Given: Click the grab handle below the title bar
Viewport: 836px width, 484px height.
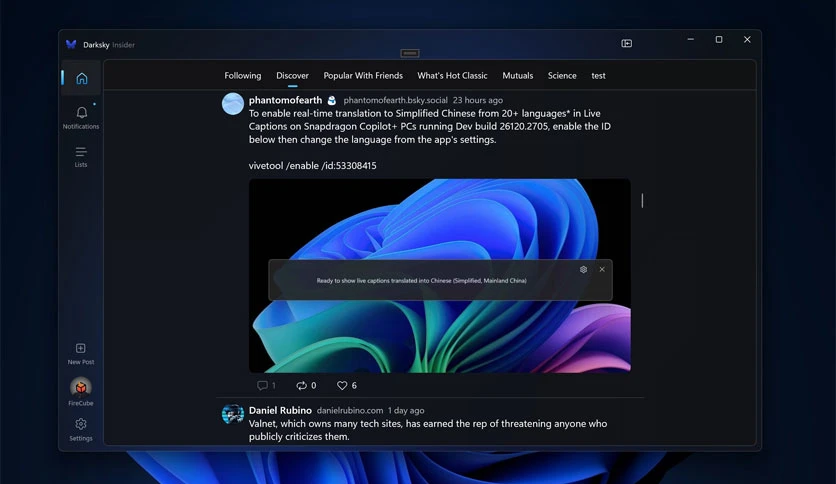Looking at the screenshot, I should (409, 53).
